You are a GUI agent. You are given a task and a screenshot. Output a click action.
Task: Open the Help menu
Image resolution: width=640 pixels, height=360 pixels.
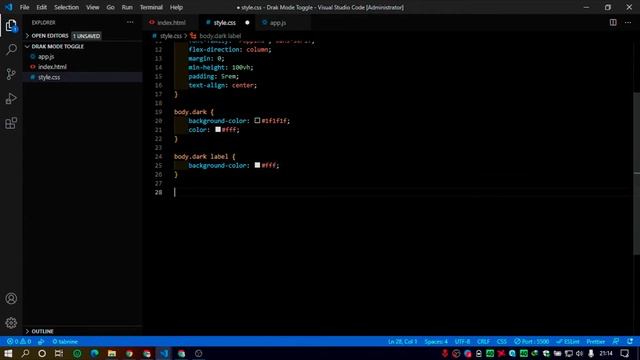pyautogui.click(x=176, y=7)
